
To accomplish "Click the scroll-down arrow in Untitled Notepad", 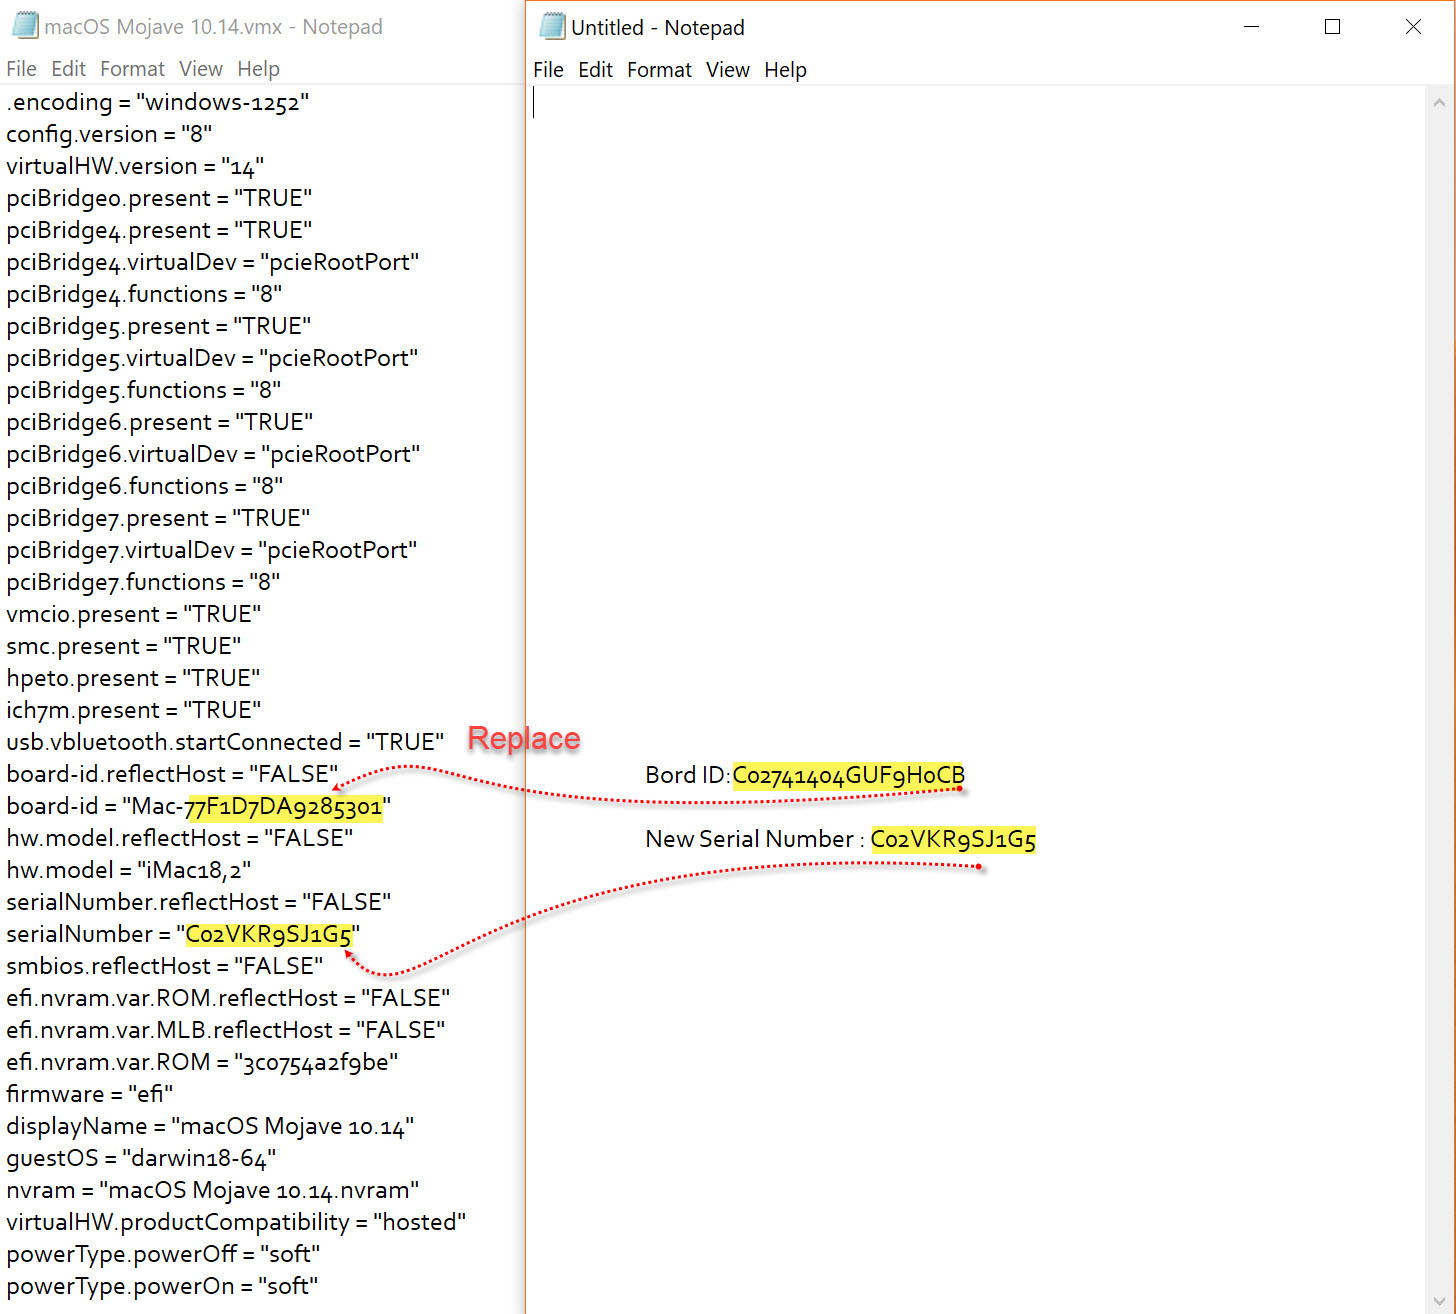I will [1439, 1301].
